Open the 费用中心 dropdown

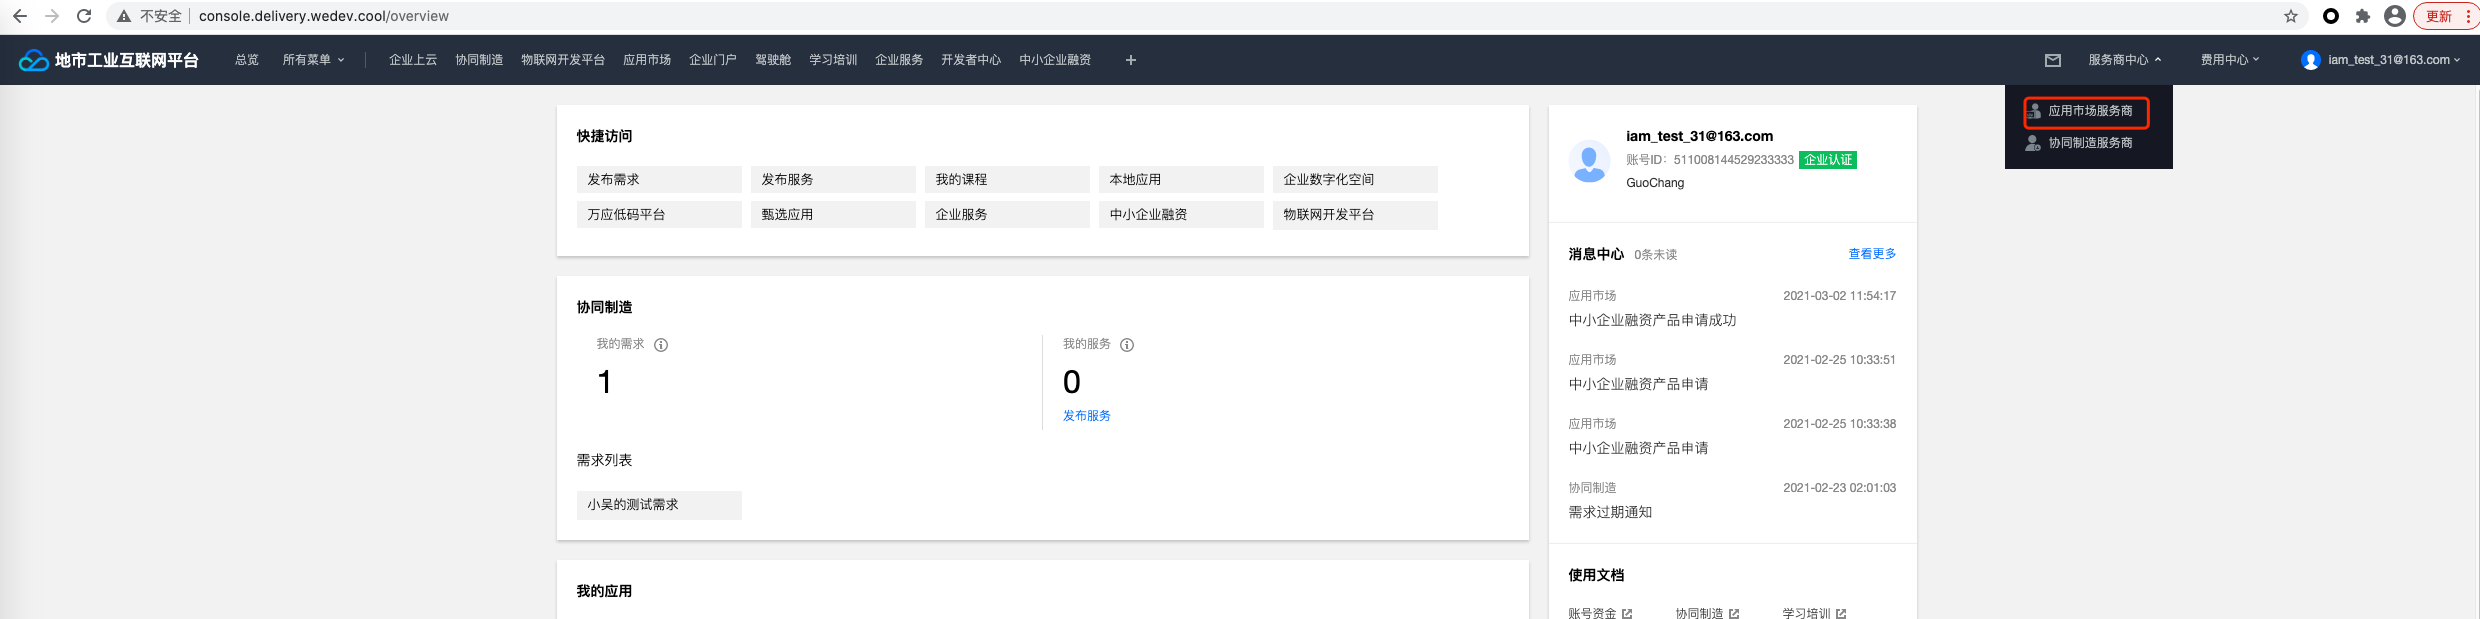(2230, 60)
